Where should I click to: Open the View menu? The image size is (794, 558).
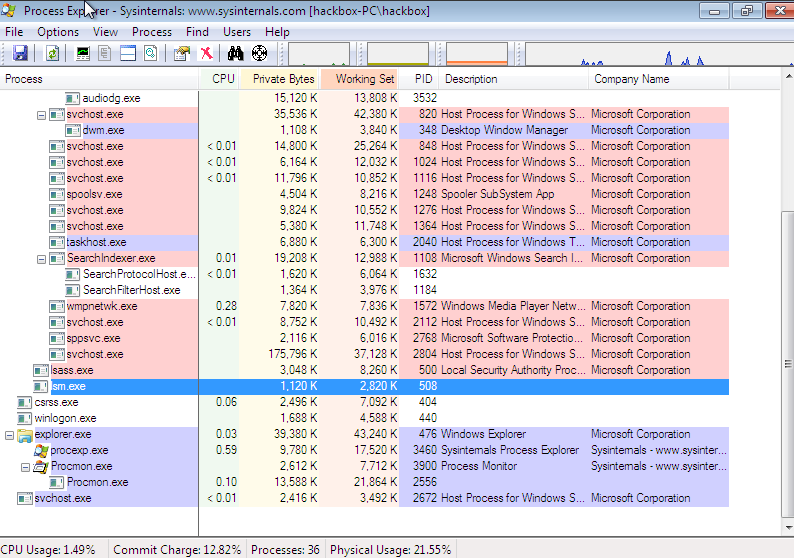pyautogui.click(x=105, y=32)
